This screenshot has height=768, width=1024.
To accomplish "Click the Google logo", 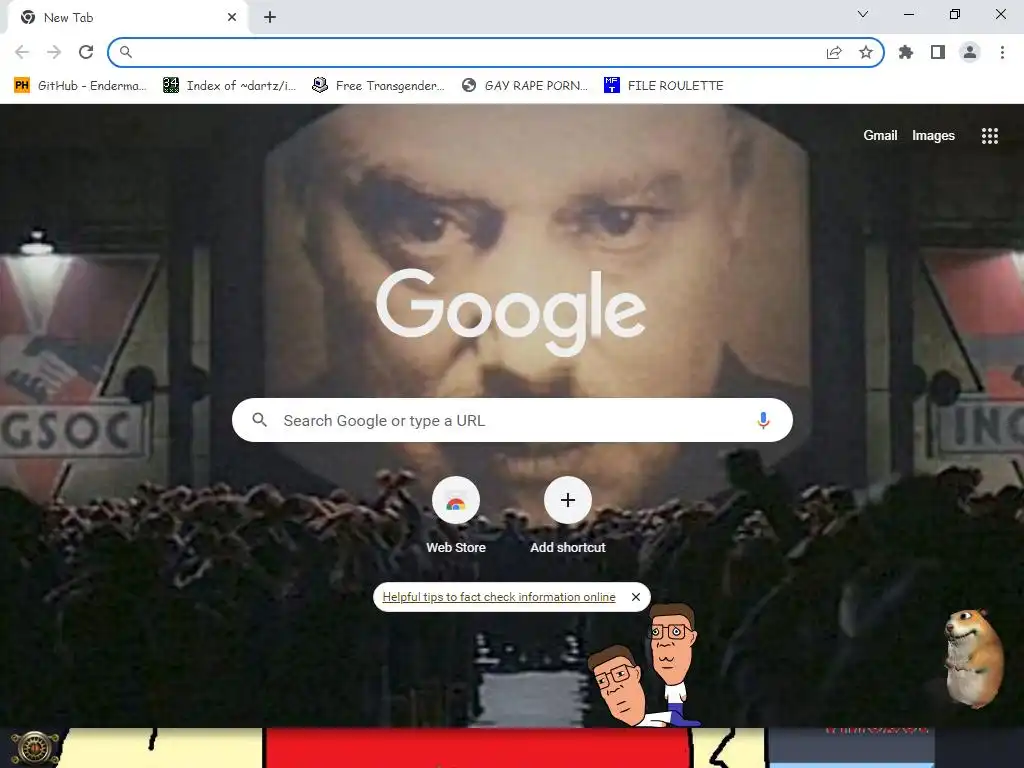I will pos(511,312).
